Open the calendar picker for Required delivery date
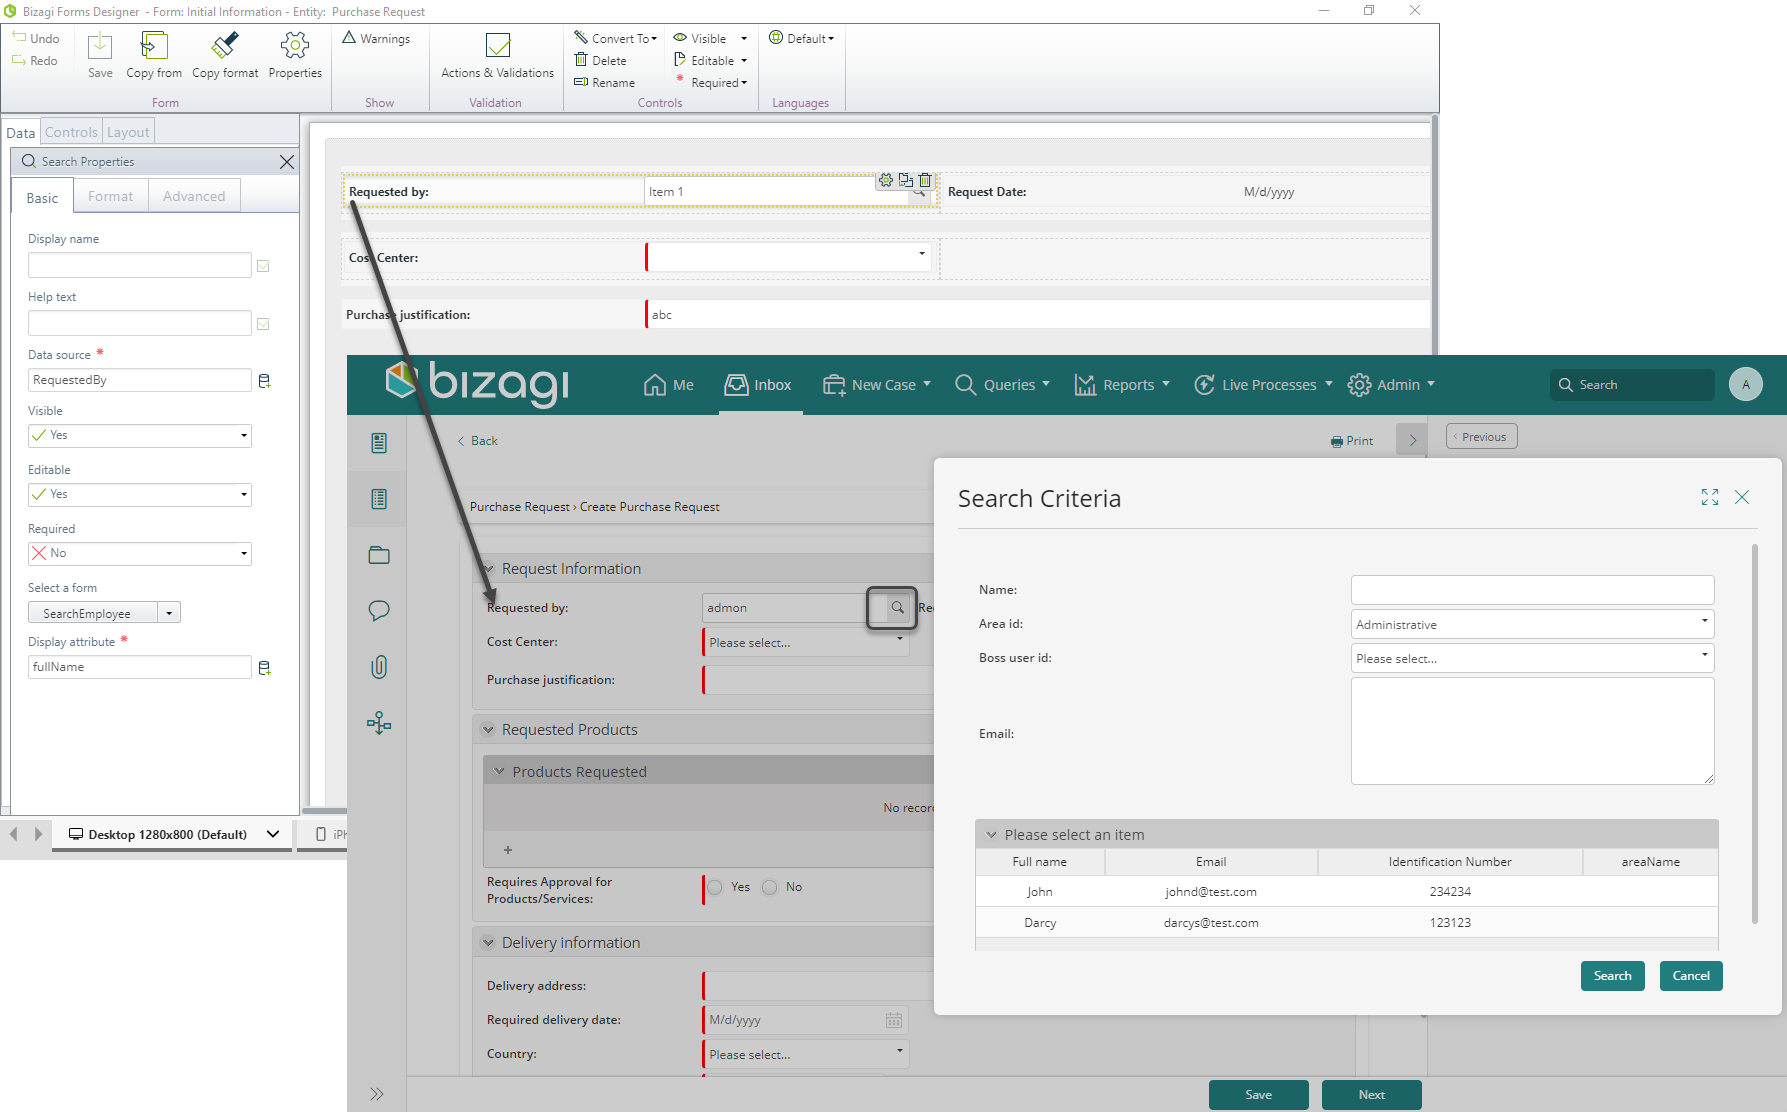This screenshot has height=1112, width=1787. (x=894, y=1020)
